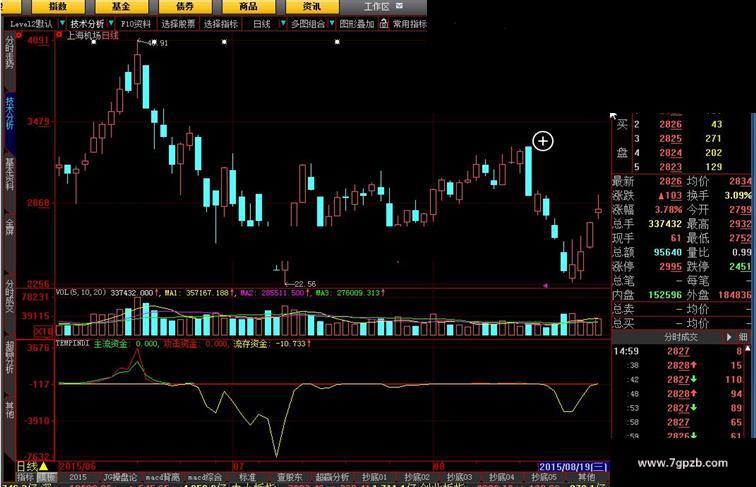This screenshot has height=487, width=756.
Task: Click the buy level 2 price 2826
Action: tap(671, 124)
